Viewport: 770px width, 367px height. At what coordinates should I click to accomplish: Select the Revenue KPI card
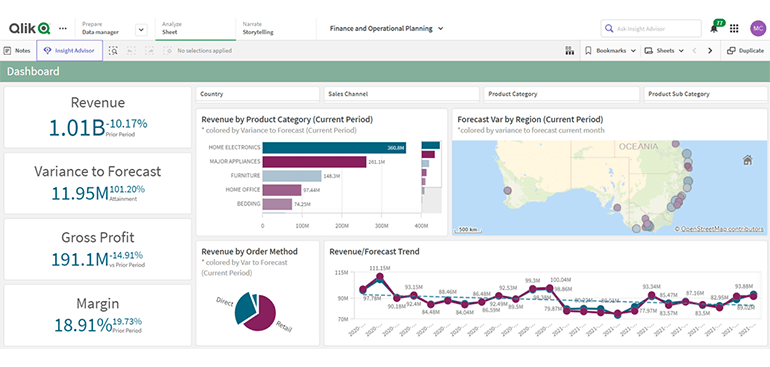click(x=98, y=117)
